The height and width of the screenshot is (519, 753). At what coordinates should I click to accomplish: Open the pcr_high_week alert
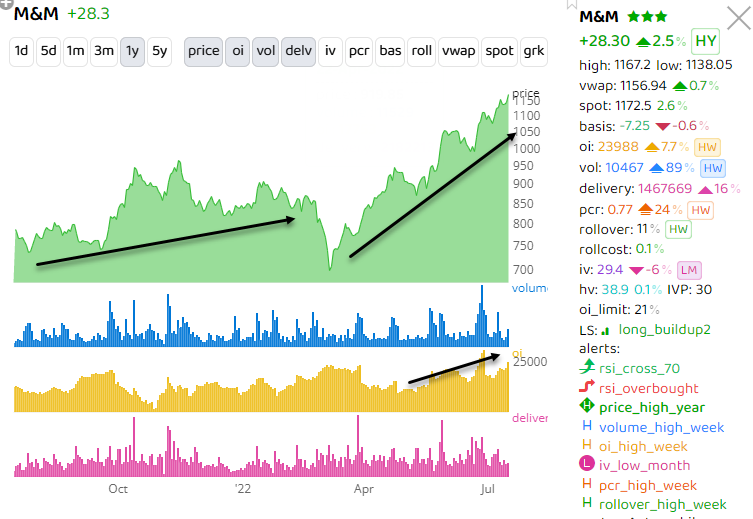coord(648,485)
